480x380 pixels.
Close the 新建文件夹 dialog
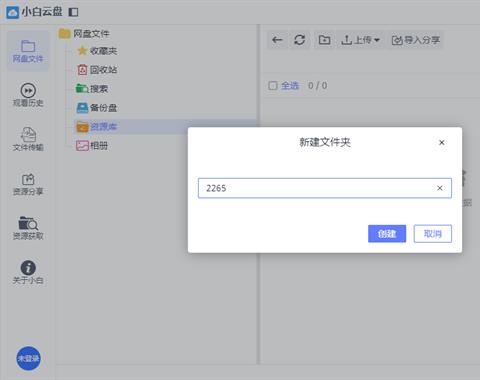[x=442, y=142]
